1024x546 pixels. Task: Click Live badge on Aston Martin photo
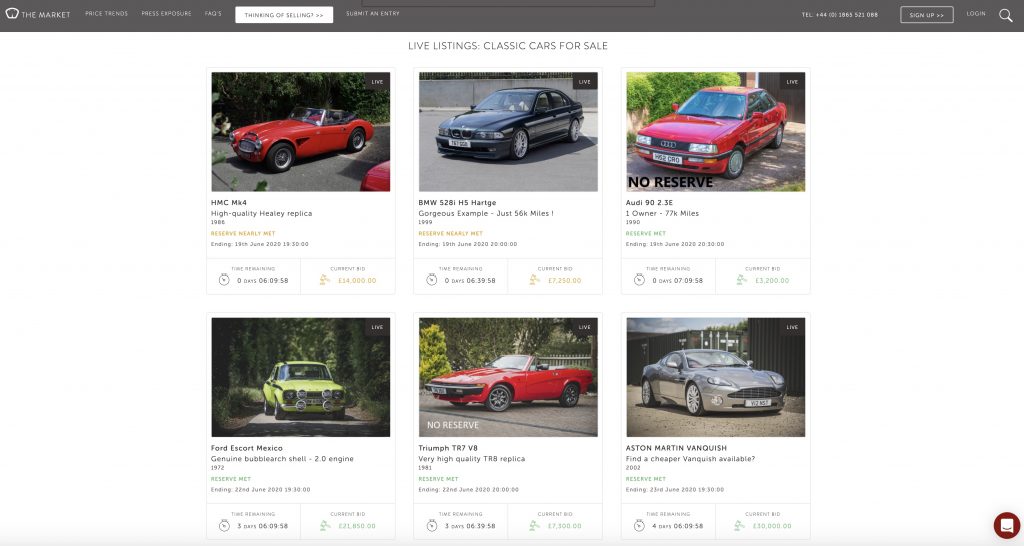click(x=792, y=327)
